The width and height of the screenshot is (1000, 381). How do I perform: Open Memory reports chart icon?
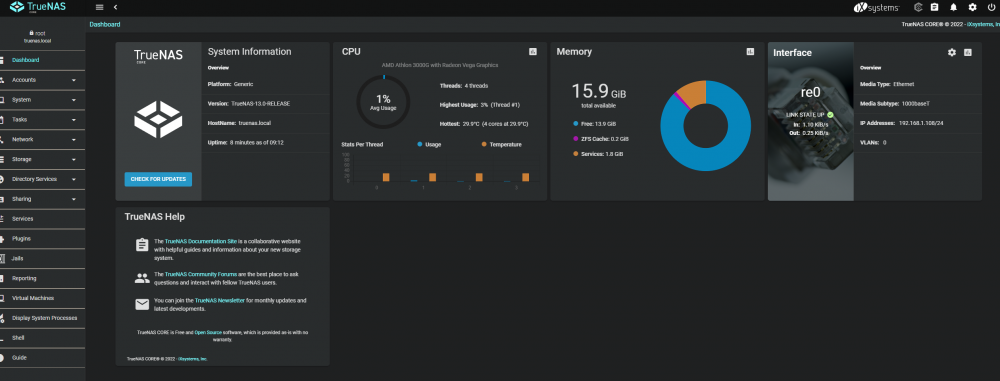click(750, 52)
